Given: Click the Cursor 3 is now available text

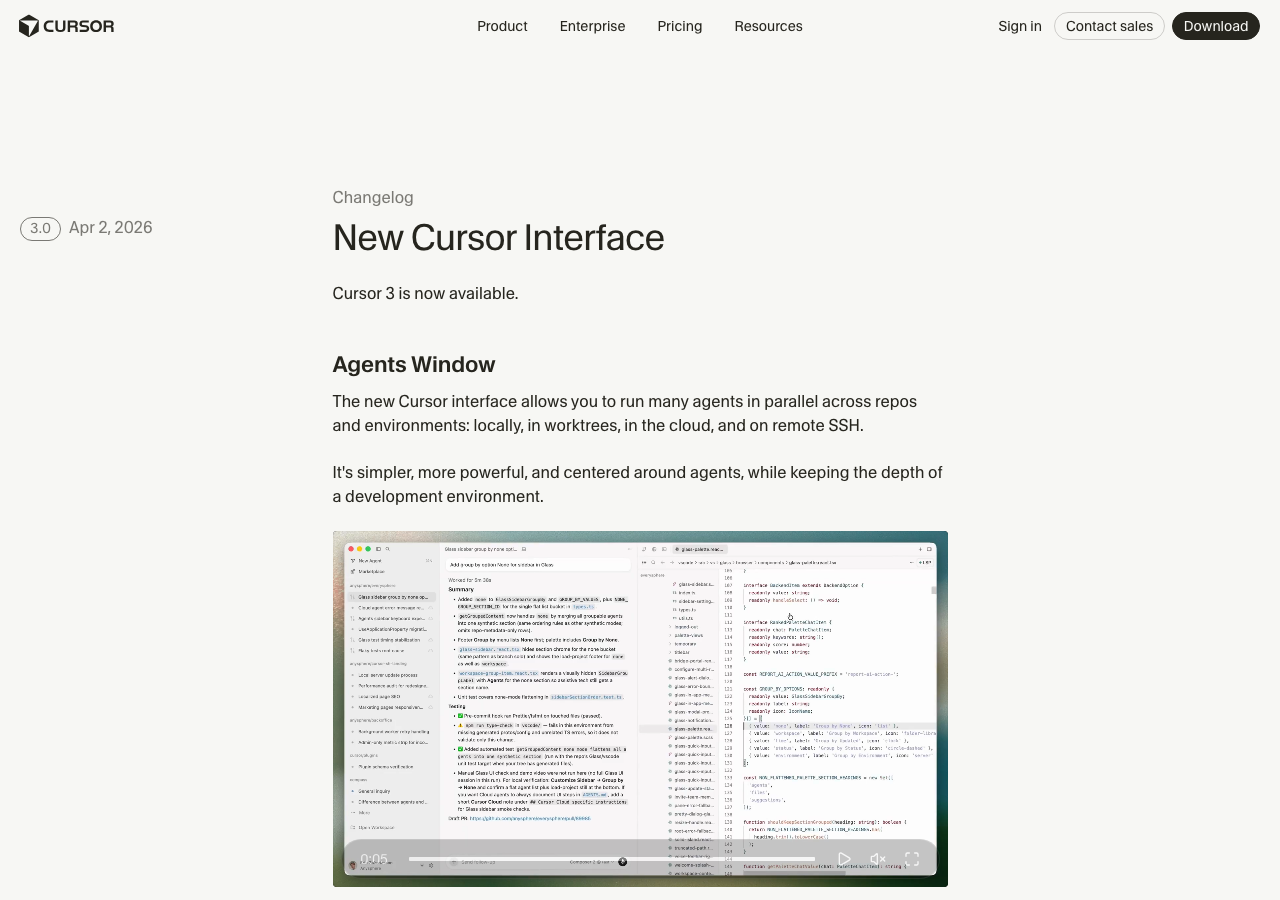Looking at the screenshot, I should [425, 294].
